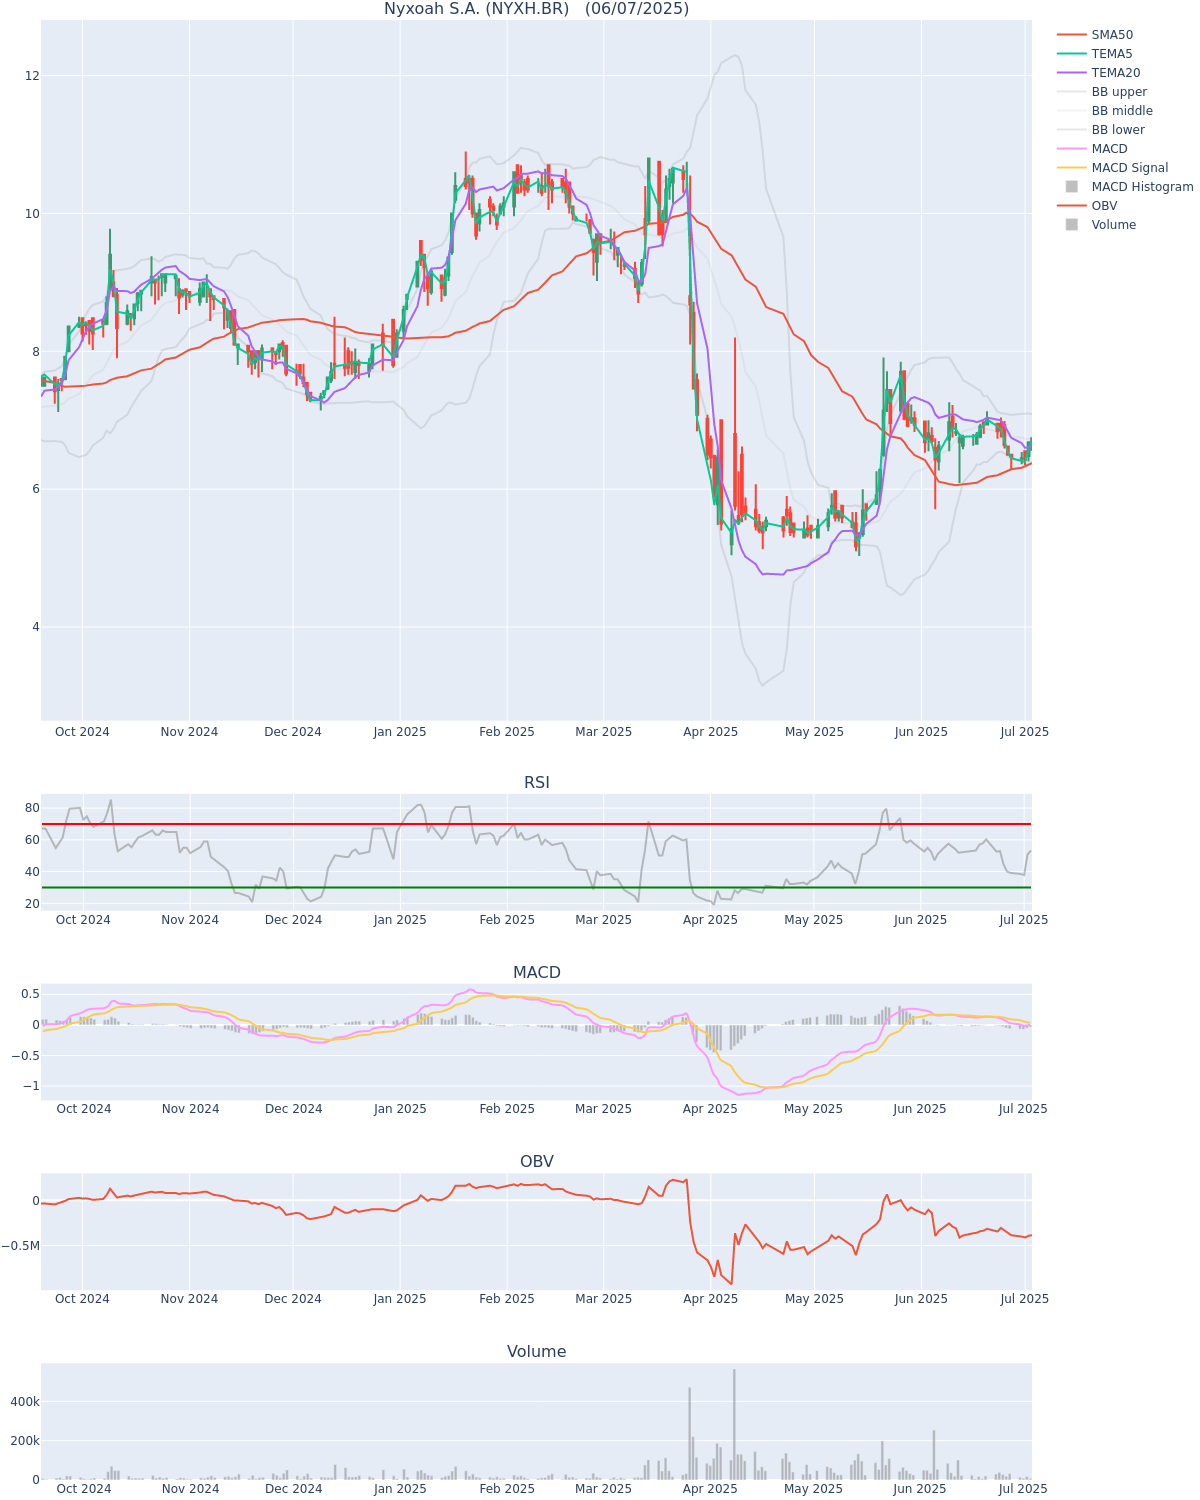
Task: Toggle SMA50 trace in the legend
Action: pos(1095,35)
